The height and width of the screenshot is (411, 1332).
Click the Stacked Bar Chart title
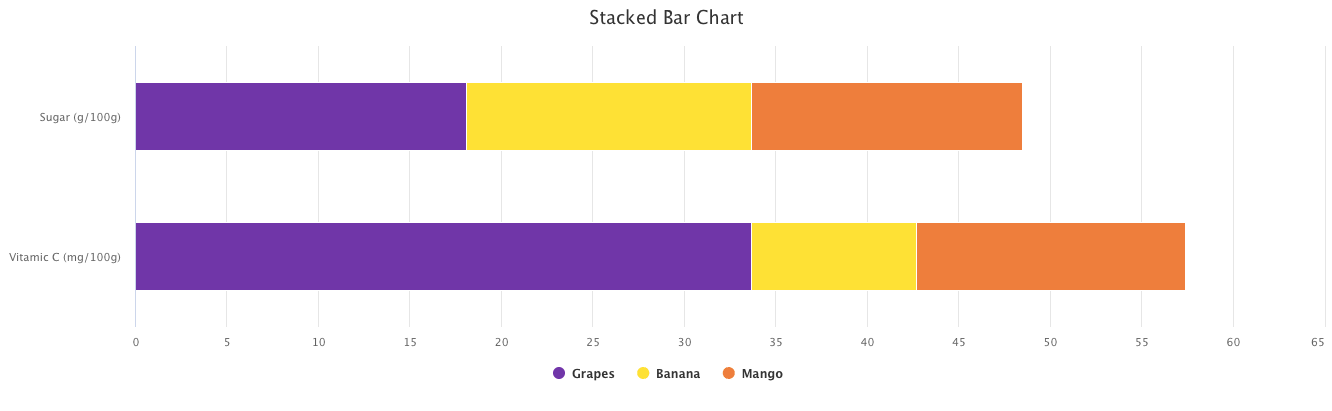(x=666, y=18)
